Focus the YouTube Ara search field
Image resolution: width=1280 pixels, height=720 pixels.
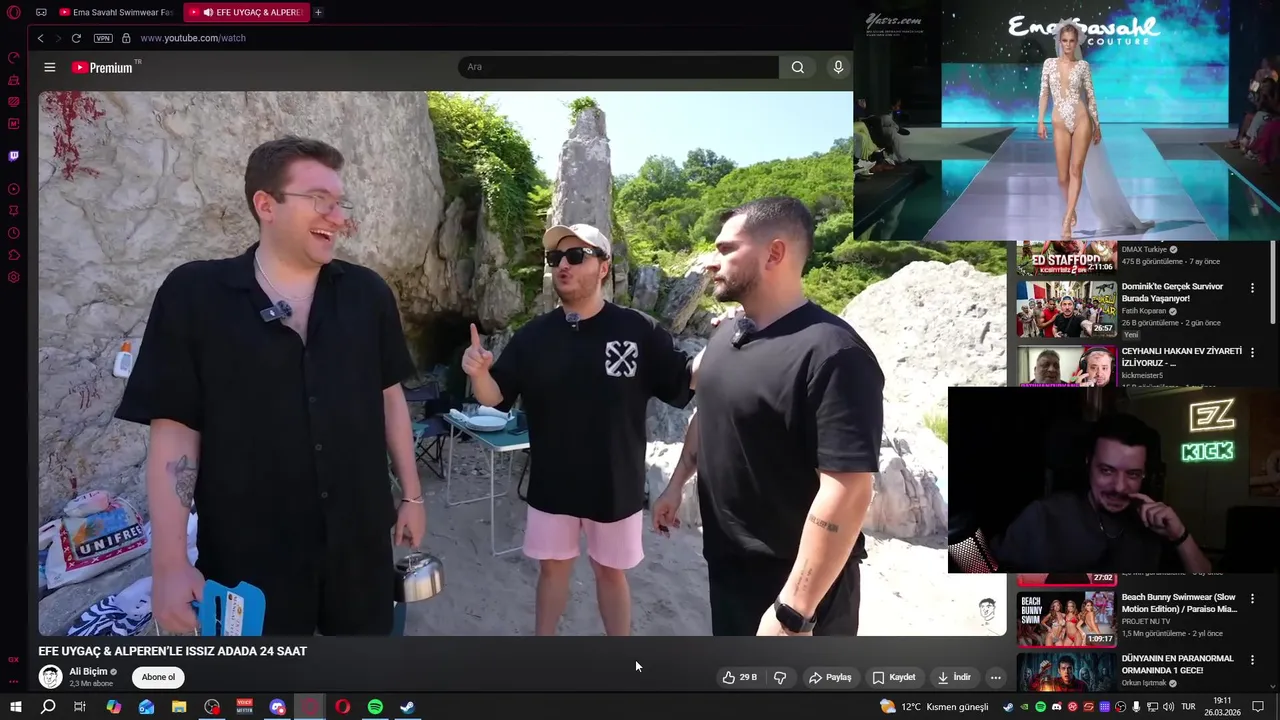(618, 67)
